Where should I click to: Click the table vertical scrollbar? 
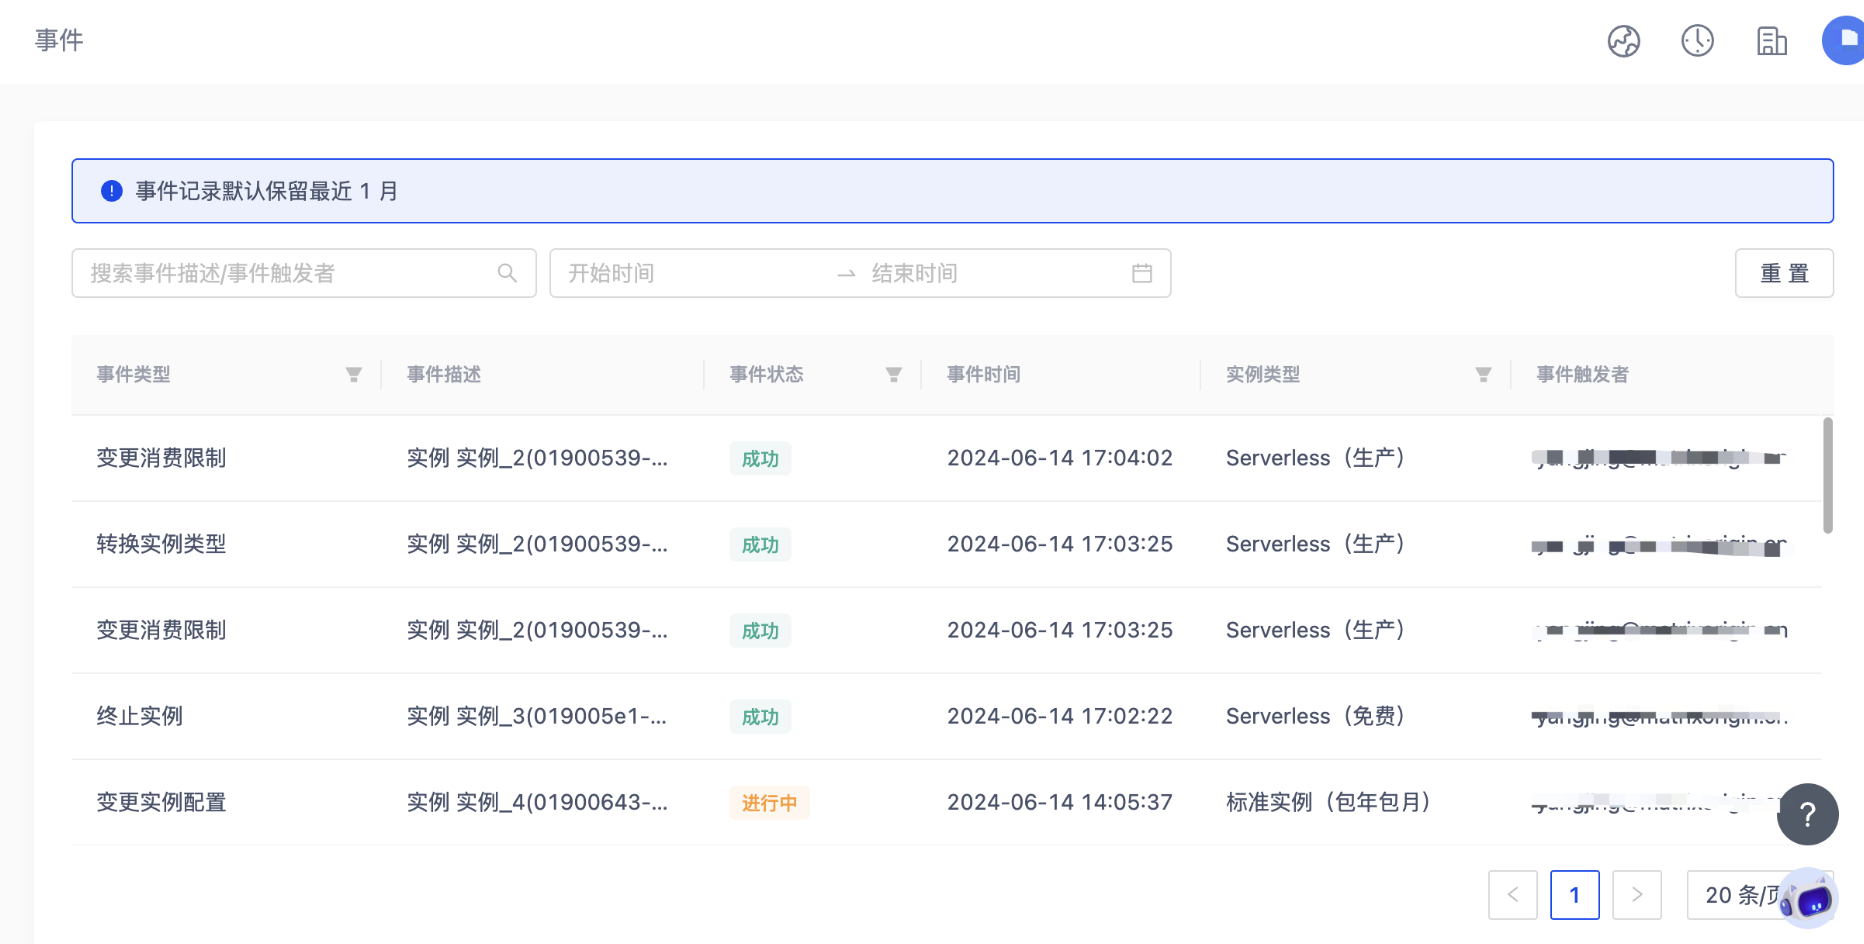(x=1827, y=475)
